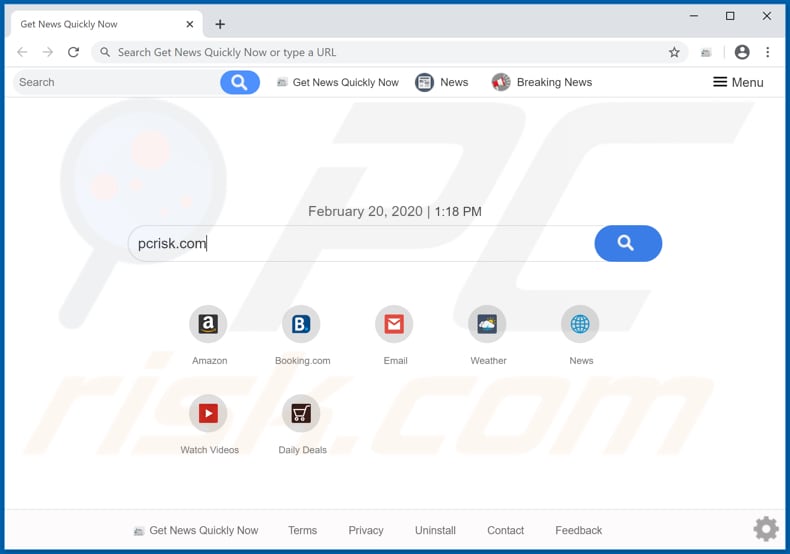Open the Feedback footer link

[578, 530]
